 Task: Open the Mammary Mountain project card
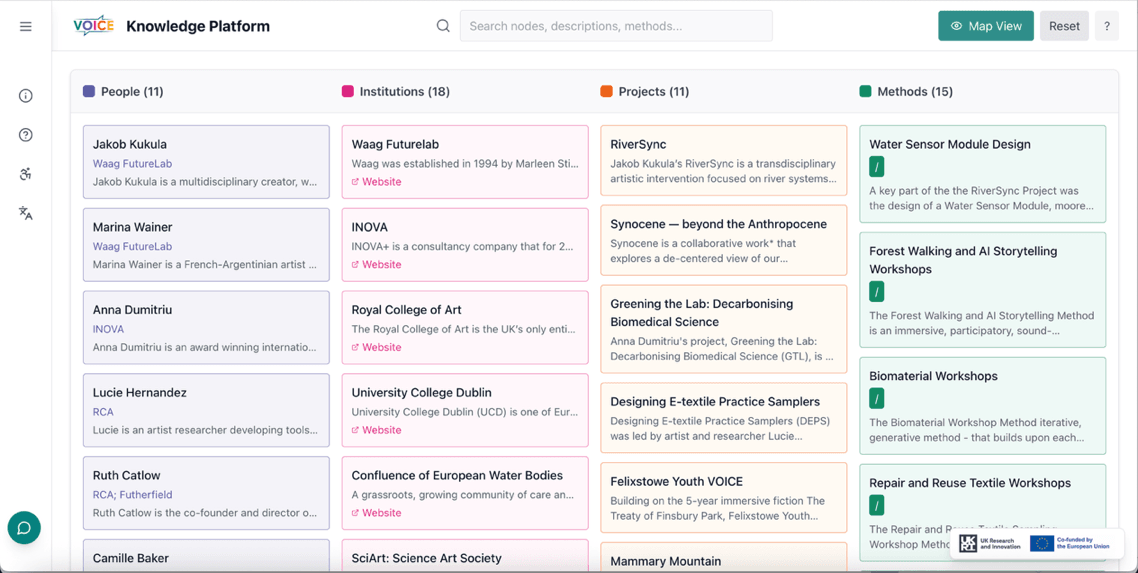(724, 558)
